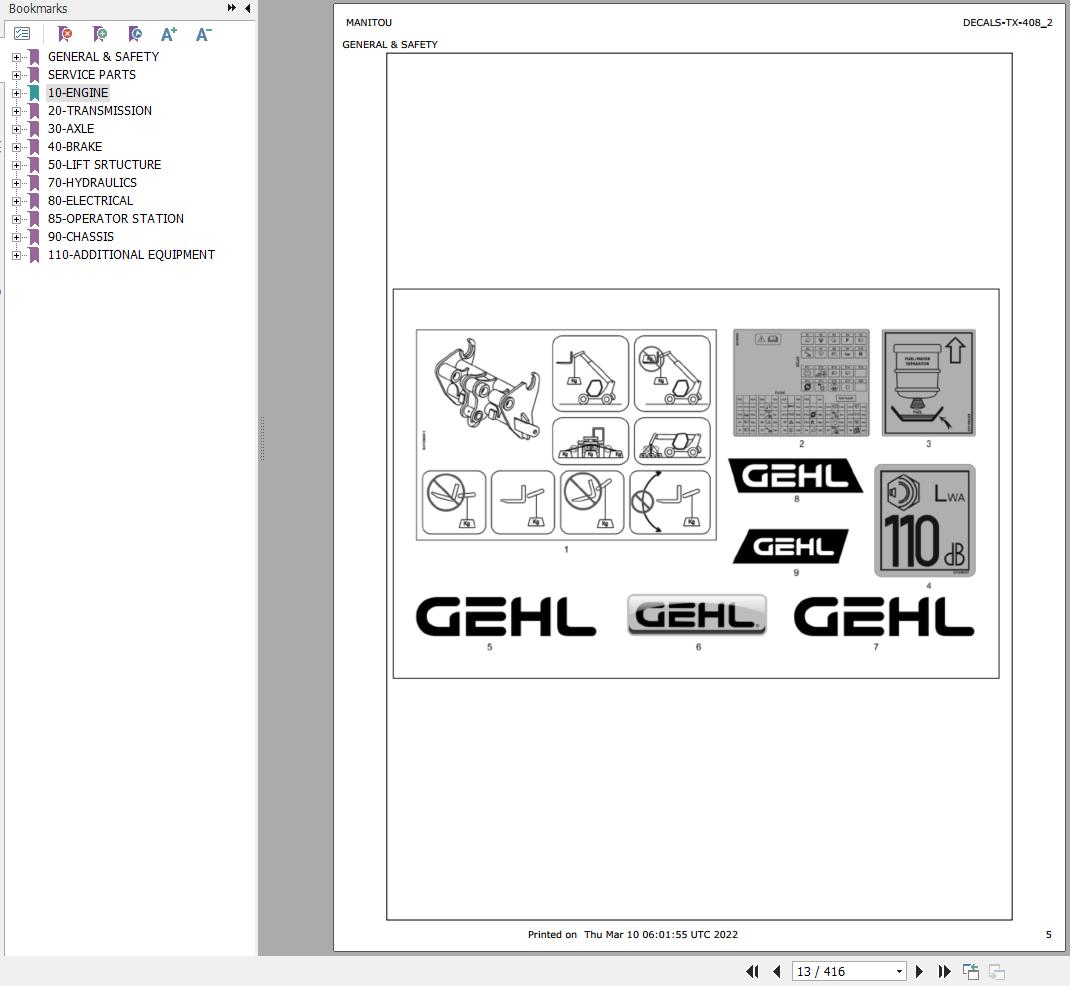The width and height of the screenshot is (1070, 986).
Task: Click the DECALS-TX-408_2 page header text
Action: tap(1007, 23)
